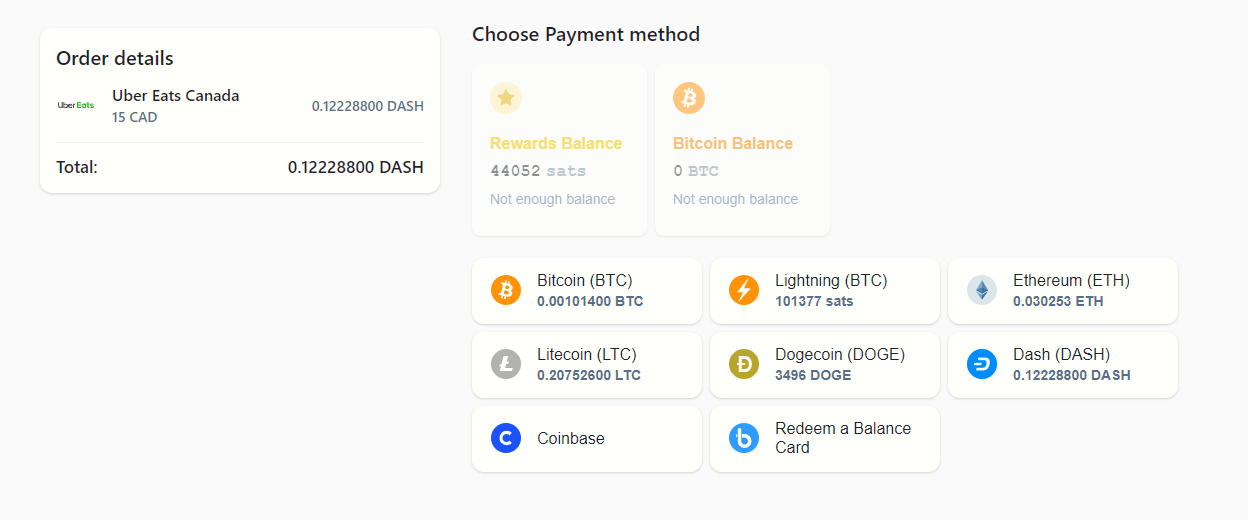1248x520 pixels.
Task: Click the Rewards Balance star icon
Action: click(x=506, y=98)
